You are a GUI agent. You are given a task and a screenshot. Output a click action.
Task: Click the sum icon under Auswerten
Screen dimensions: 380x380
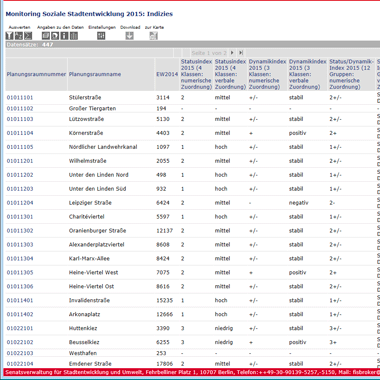pos(28,36)
